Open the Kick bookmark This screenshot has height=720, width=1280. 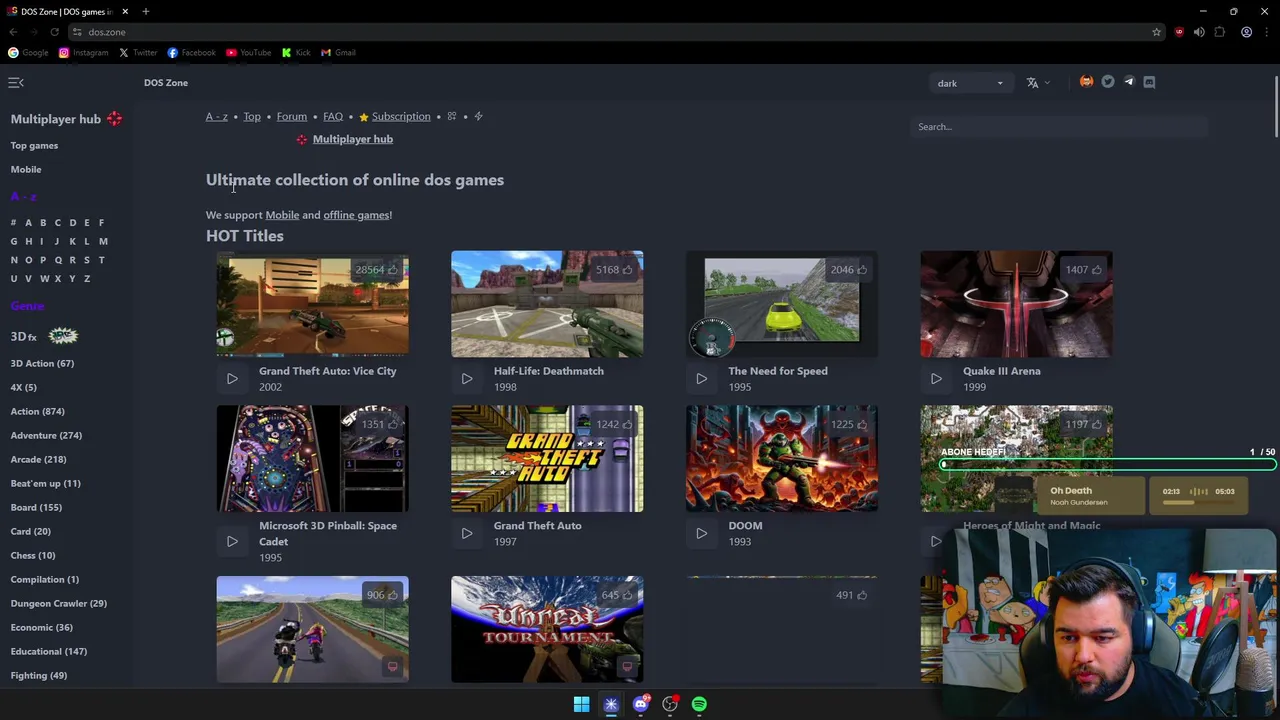pos(296,52)
